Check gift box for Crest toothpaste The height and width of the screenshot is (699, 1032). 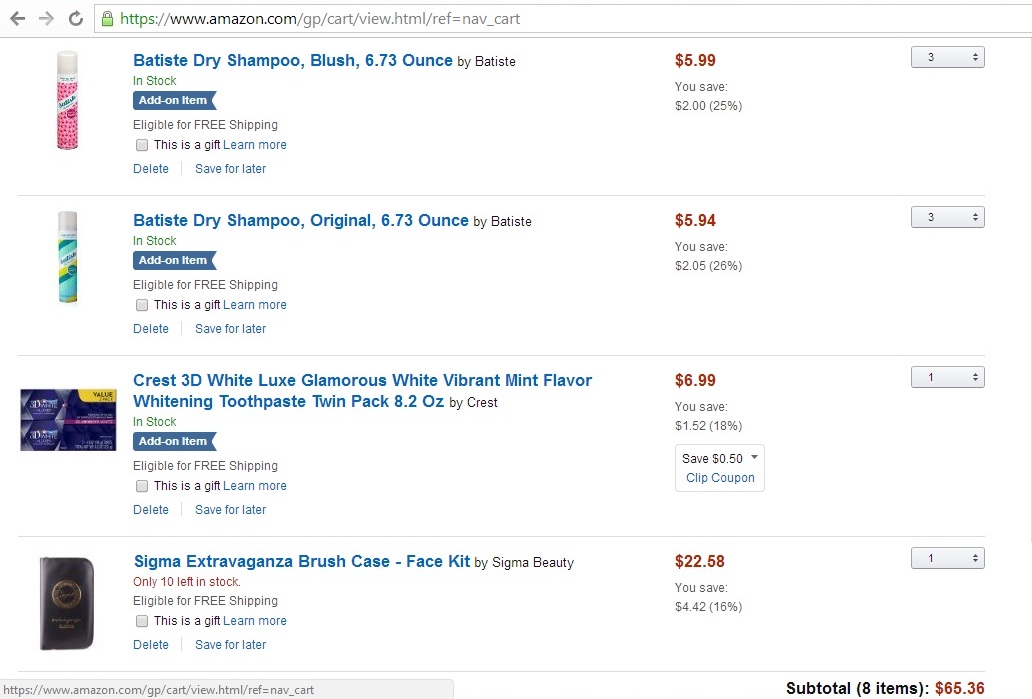coord(142,486)
